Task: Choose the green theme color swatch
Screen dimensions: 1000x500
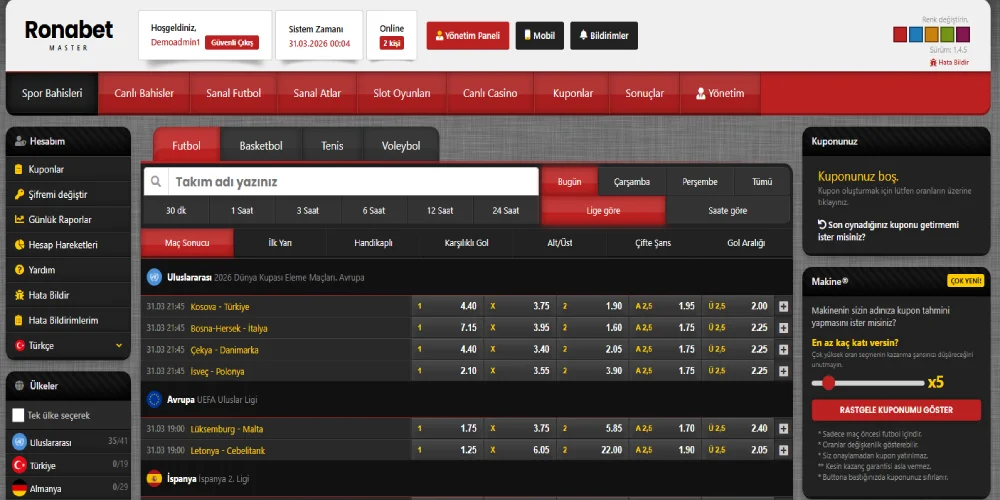Action: click(947, 34)
